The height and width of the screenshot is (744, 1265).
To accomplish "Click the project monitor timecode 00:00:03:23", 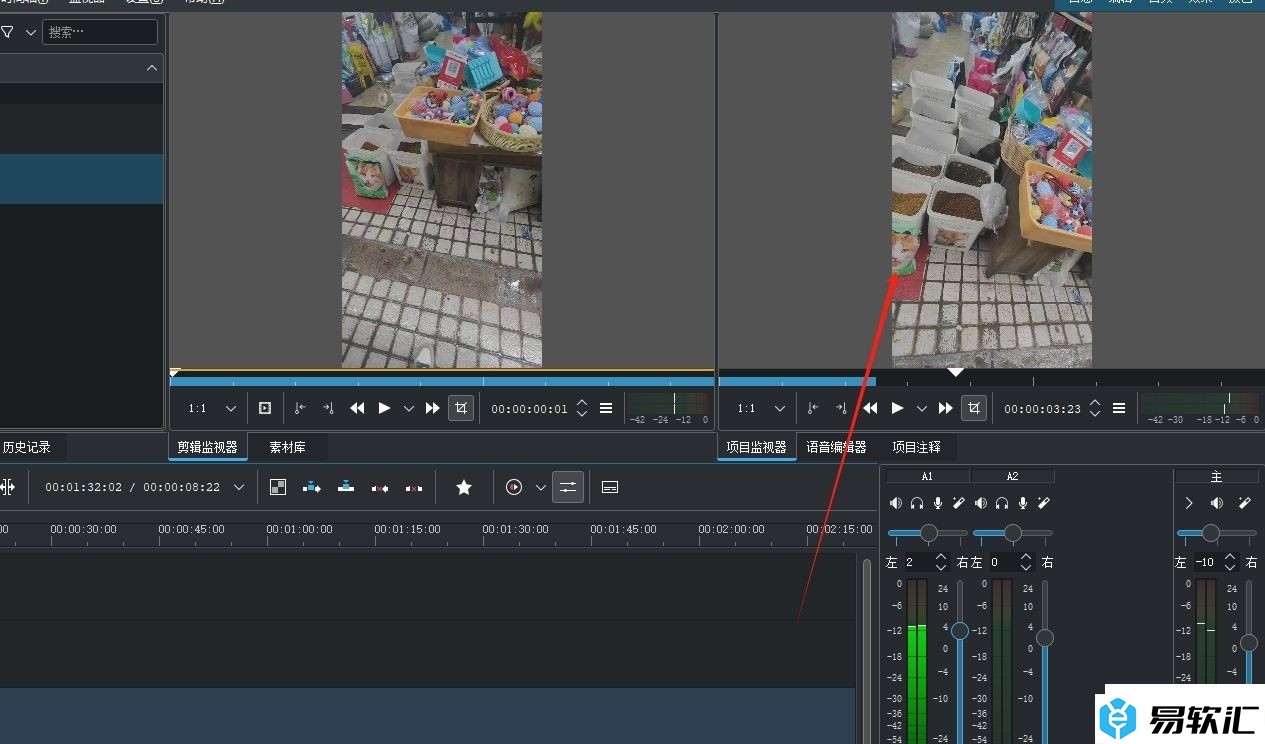I will [x=1042, y=409].
